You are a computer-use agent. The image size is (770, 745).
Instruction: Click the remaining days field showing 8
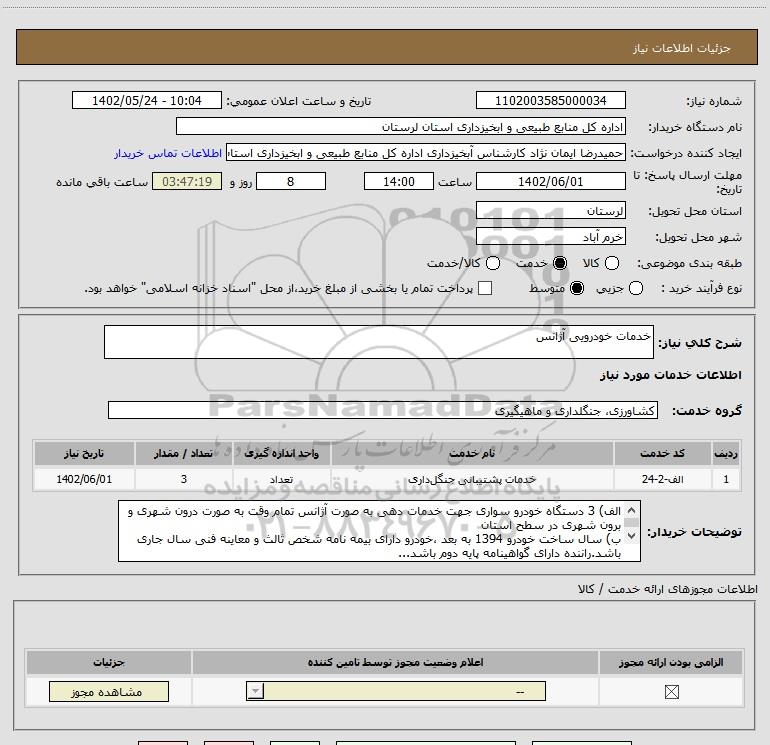coord(291,181)
